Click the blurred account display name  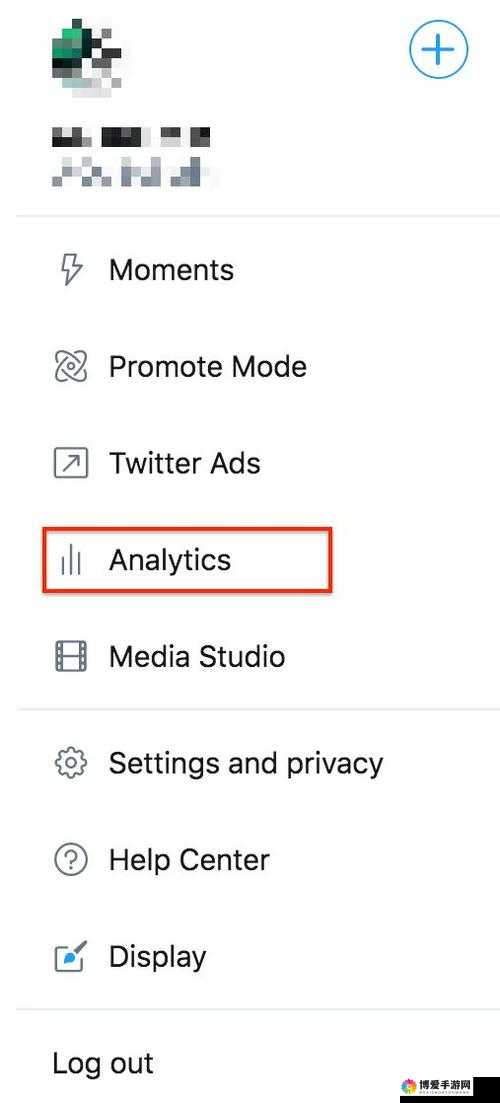131,136
